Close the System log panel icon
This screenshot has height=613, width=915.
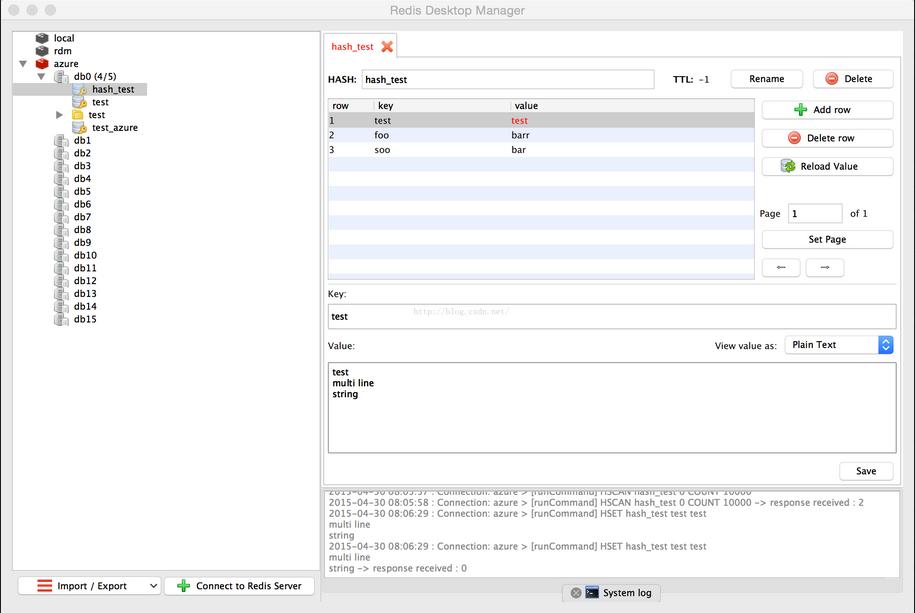576,593
